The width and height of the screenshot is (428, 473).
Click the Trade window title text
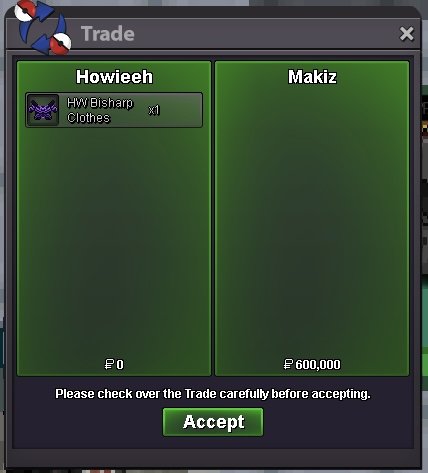pyautogui.click(x=108, y=34)
